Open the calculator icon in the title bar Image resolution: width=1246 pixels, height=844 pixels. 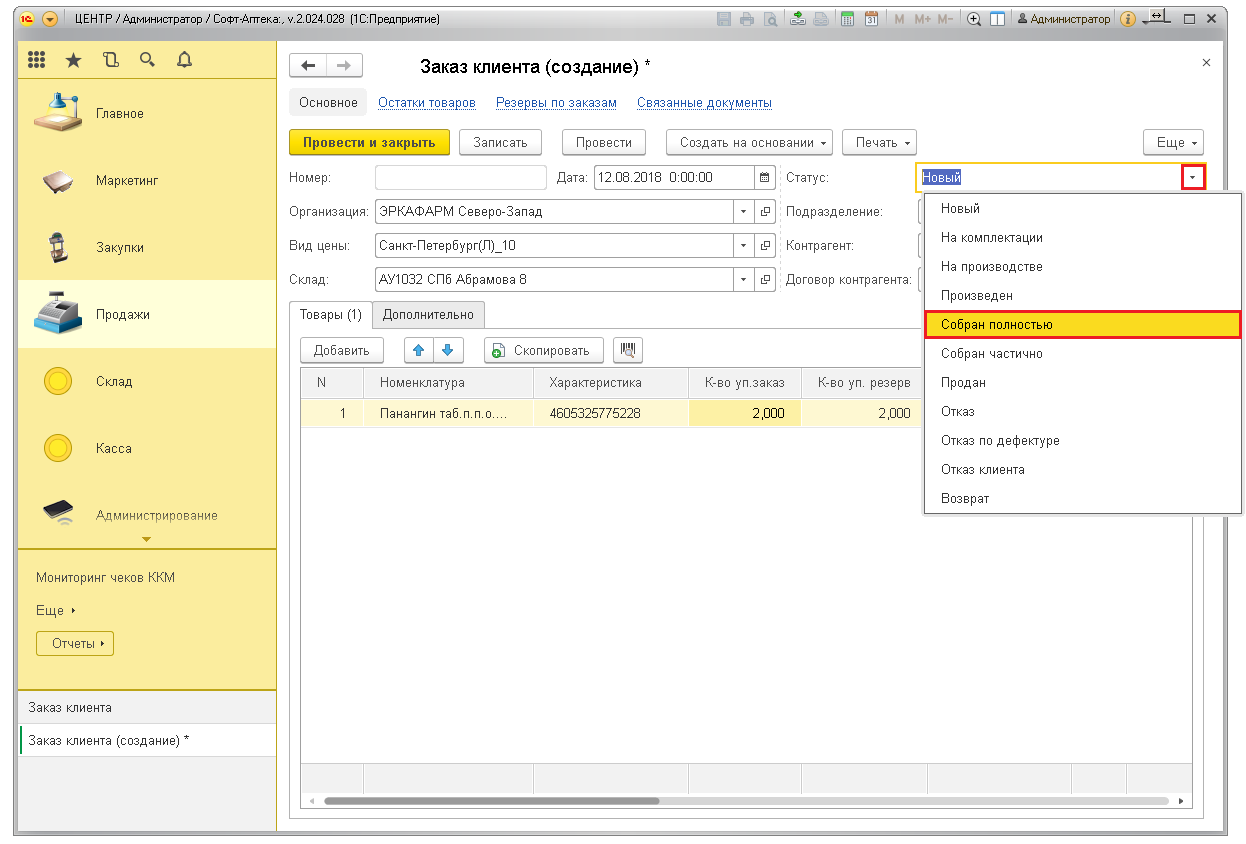pyautogui.click(x=848, y=19)
